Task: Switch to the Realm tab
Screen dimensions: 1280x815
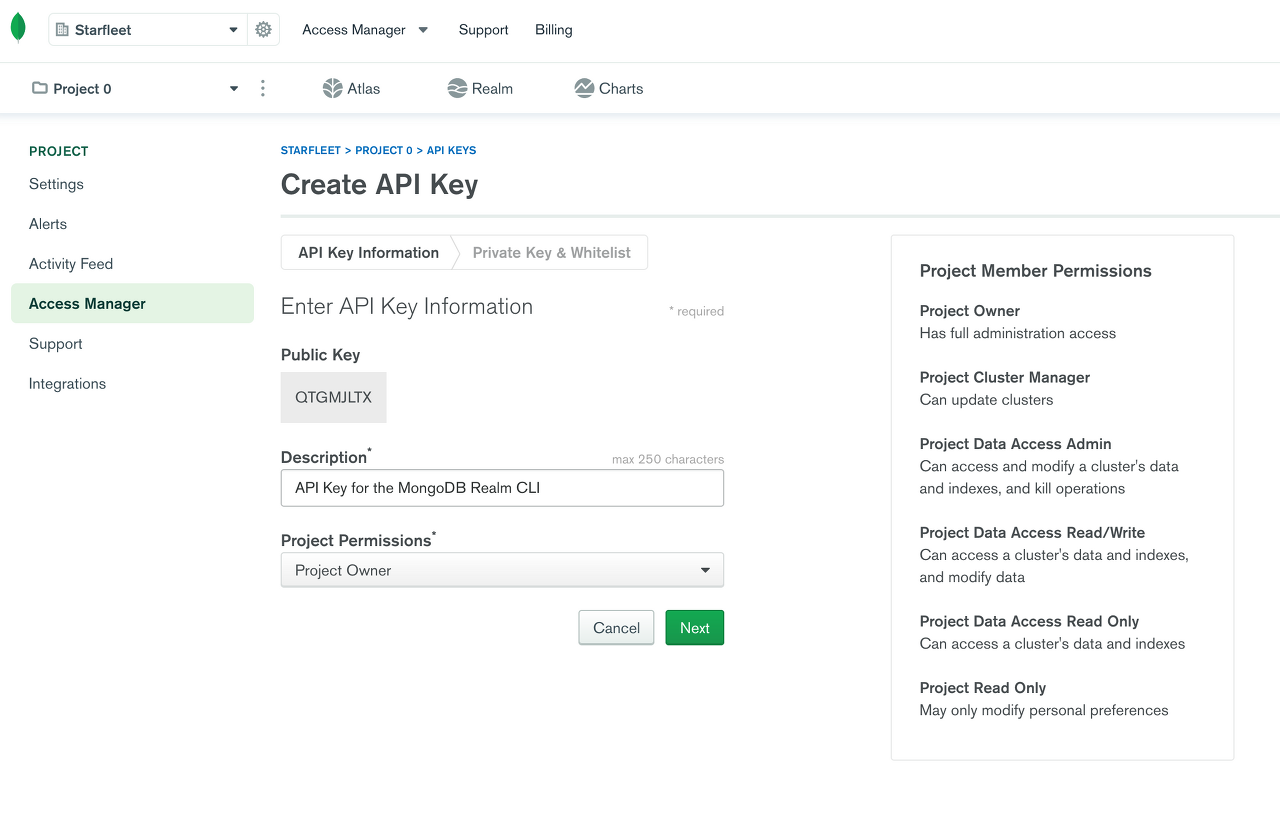Action: 480,88
